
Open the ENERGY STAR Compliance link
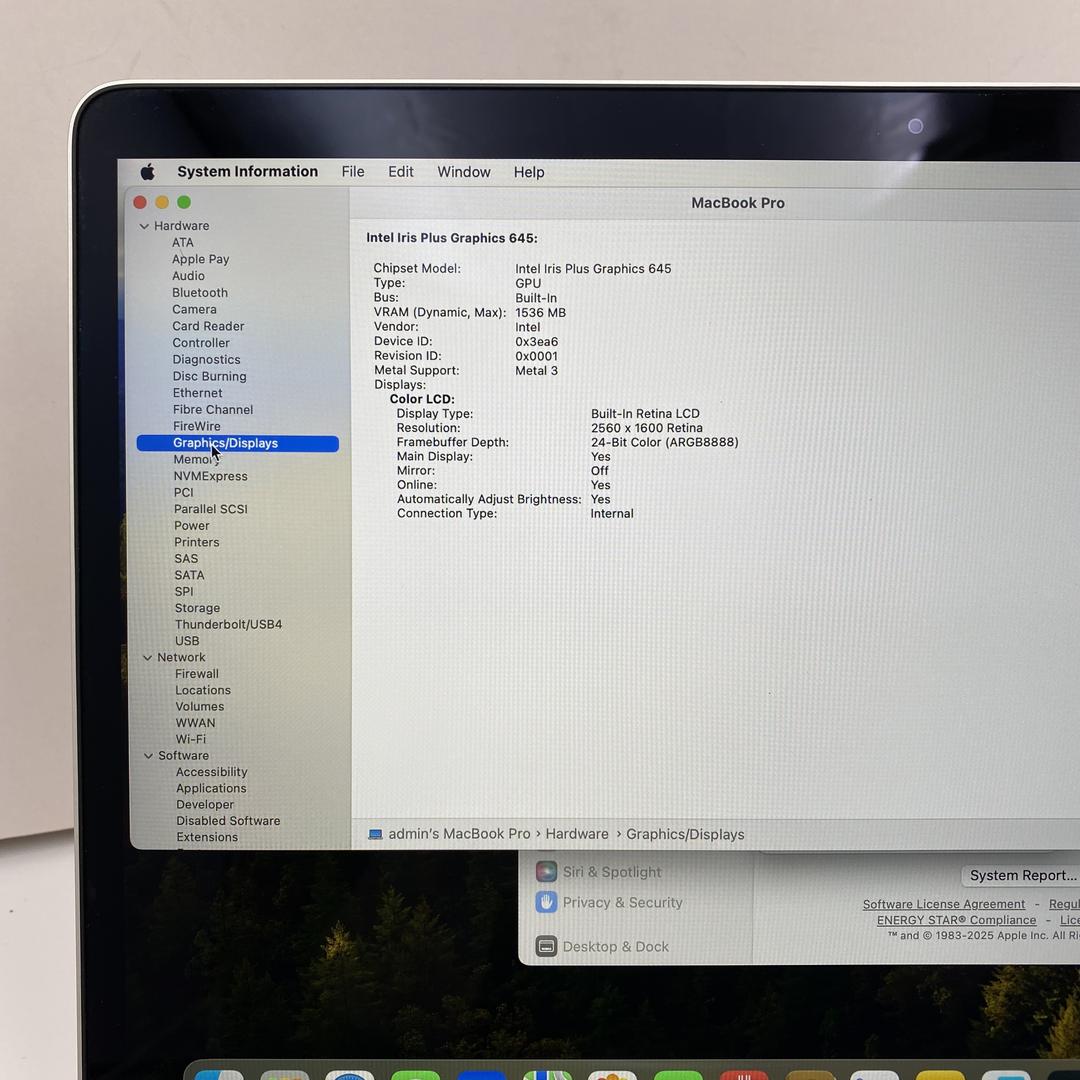[x=956, y=920]
